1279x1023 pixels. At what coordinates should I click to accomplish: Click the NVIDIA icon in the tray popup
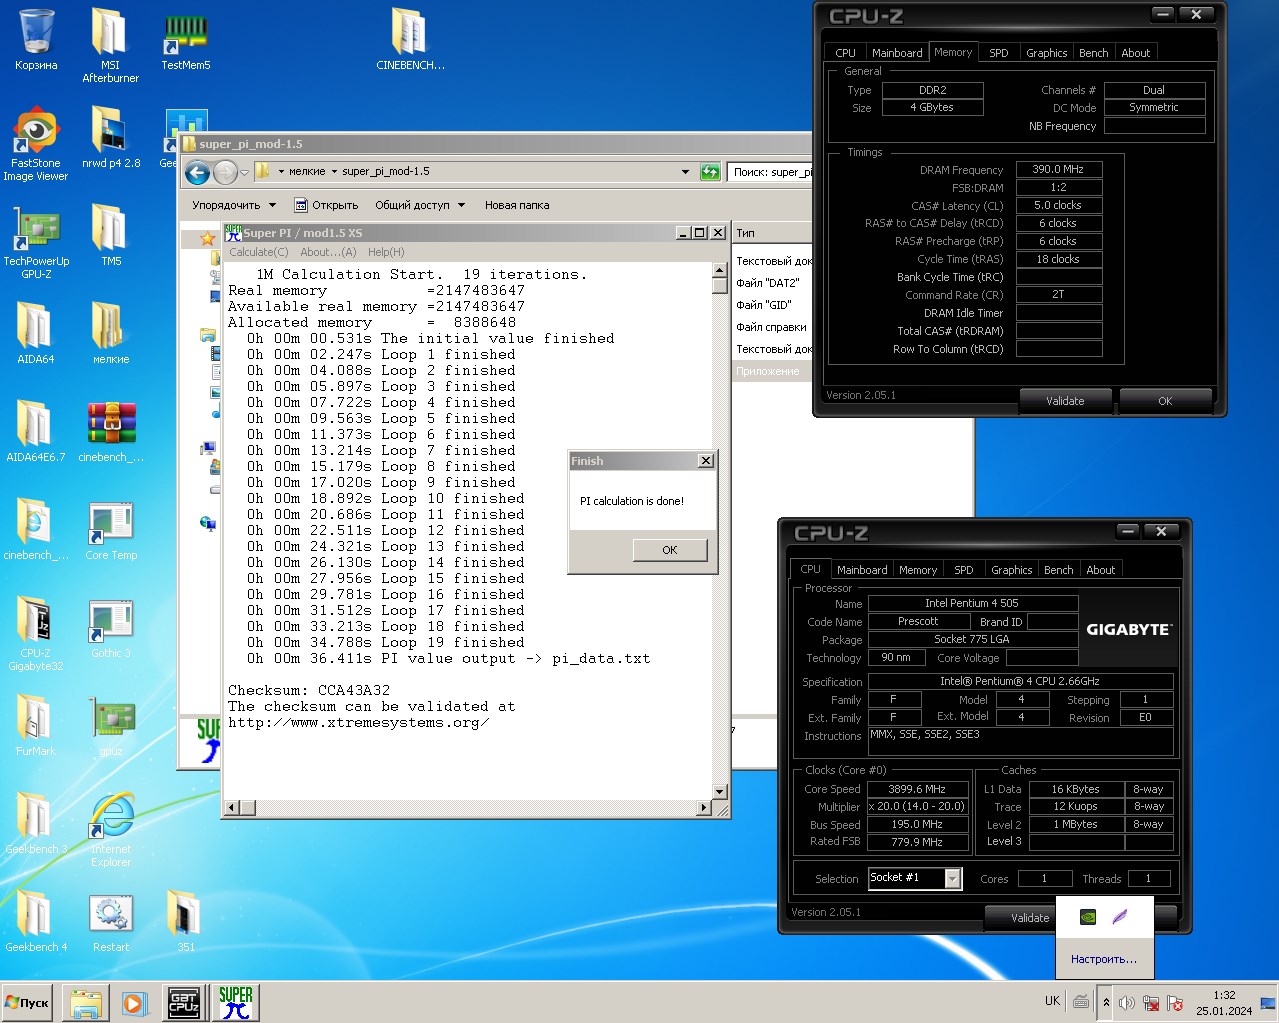tap(1088, 917)
